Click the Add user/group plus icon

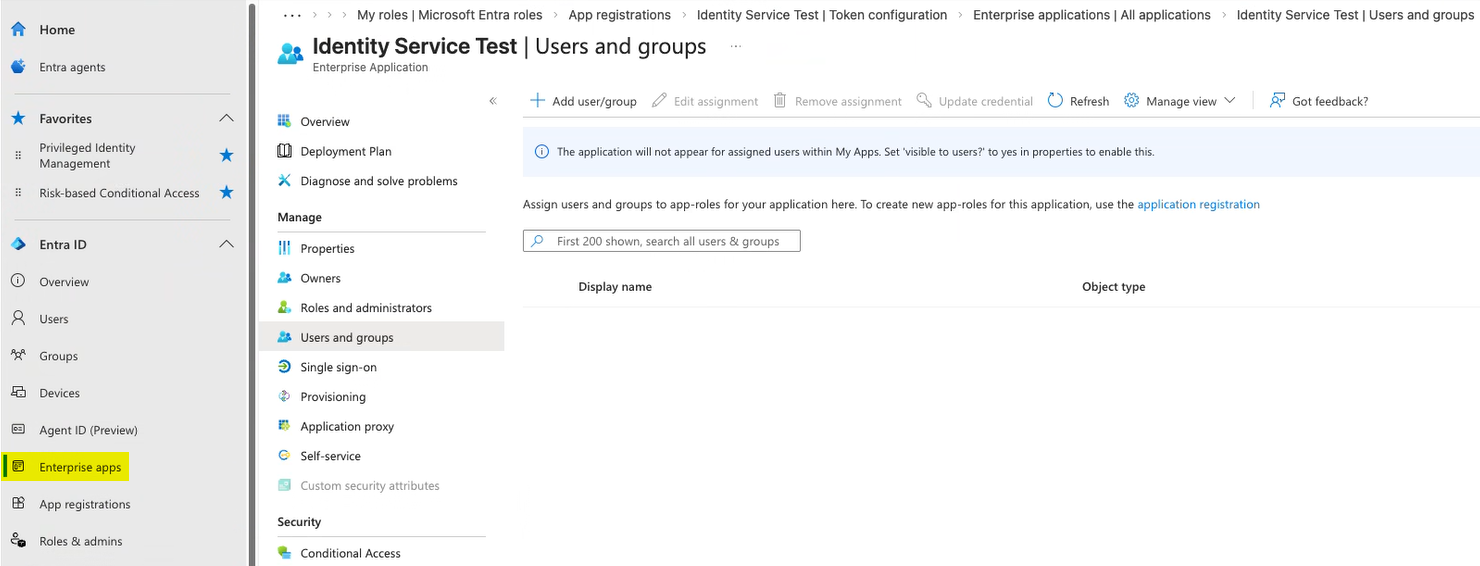(537, 101)
